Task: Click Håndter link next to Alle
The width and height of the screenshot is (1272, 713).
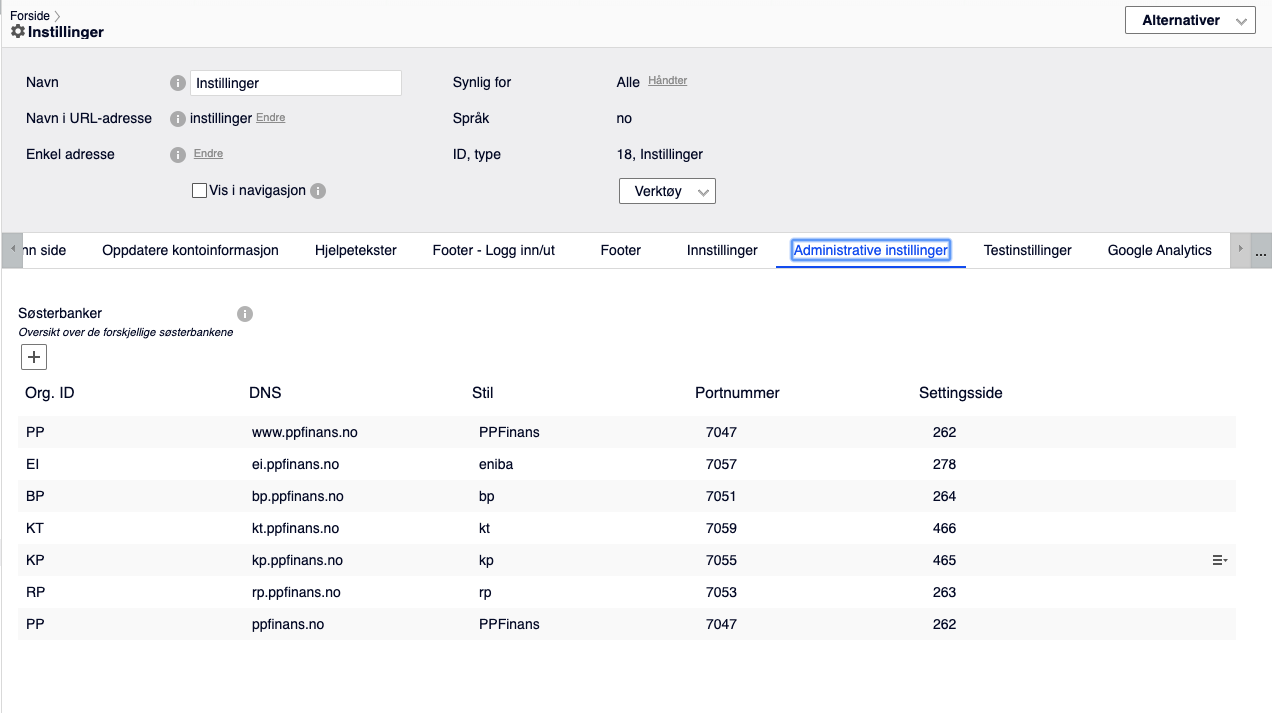Action: pyautogui.click(x=667, y=81)
